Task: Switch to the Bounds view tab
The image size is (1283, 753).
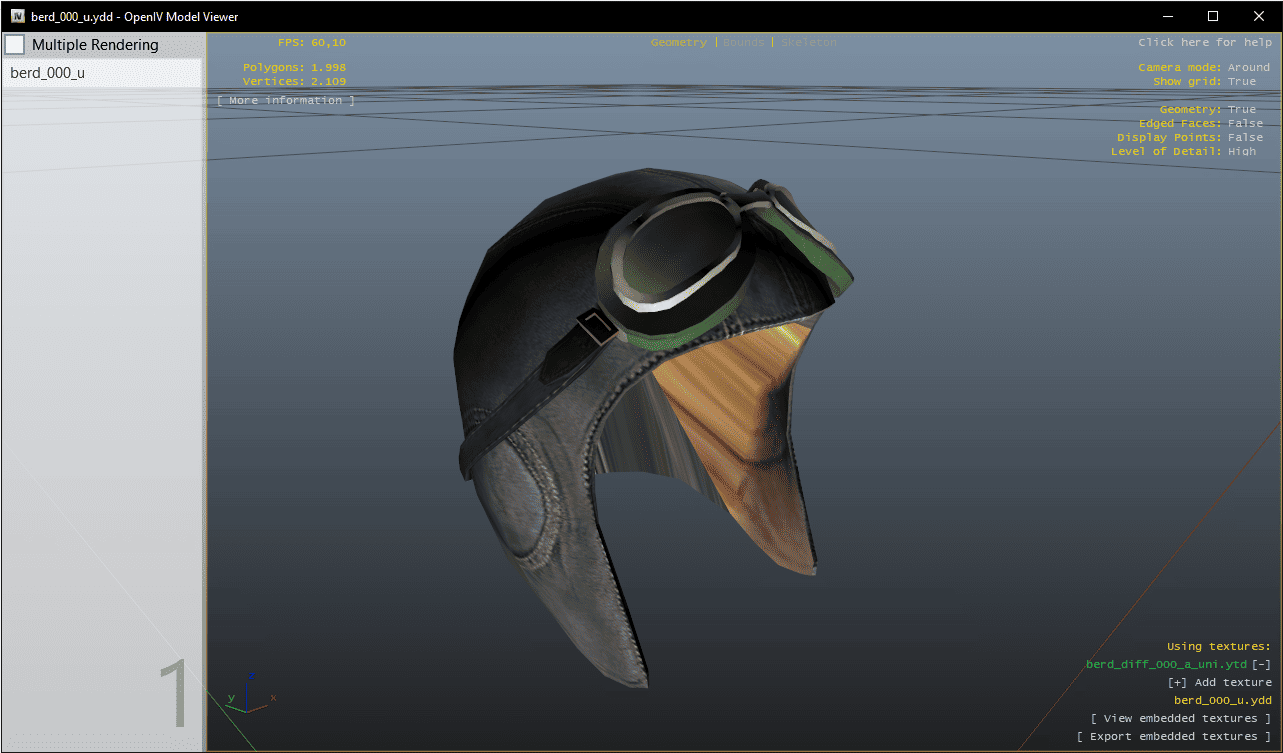Action: click(743, 43)
